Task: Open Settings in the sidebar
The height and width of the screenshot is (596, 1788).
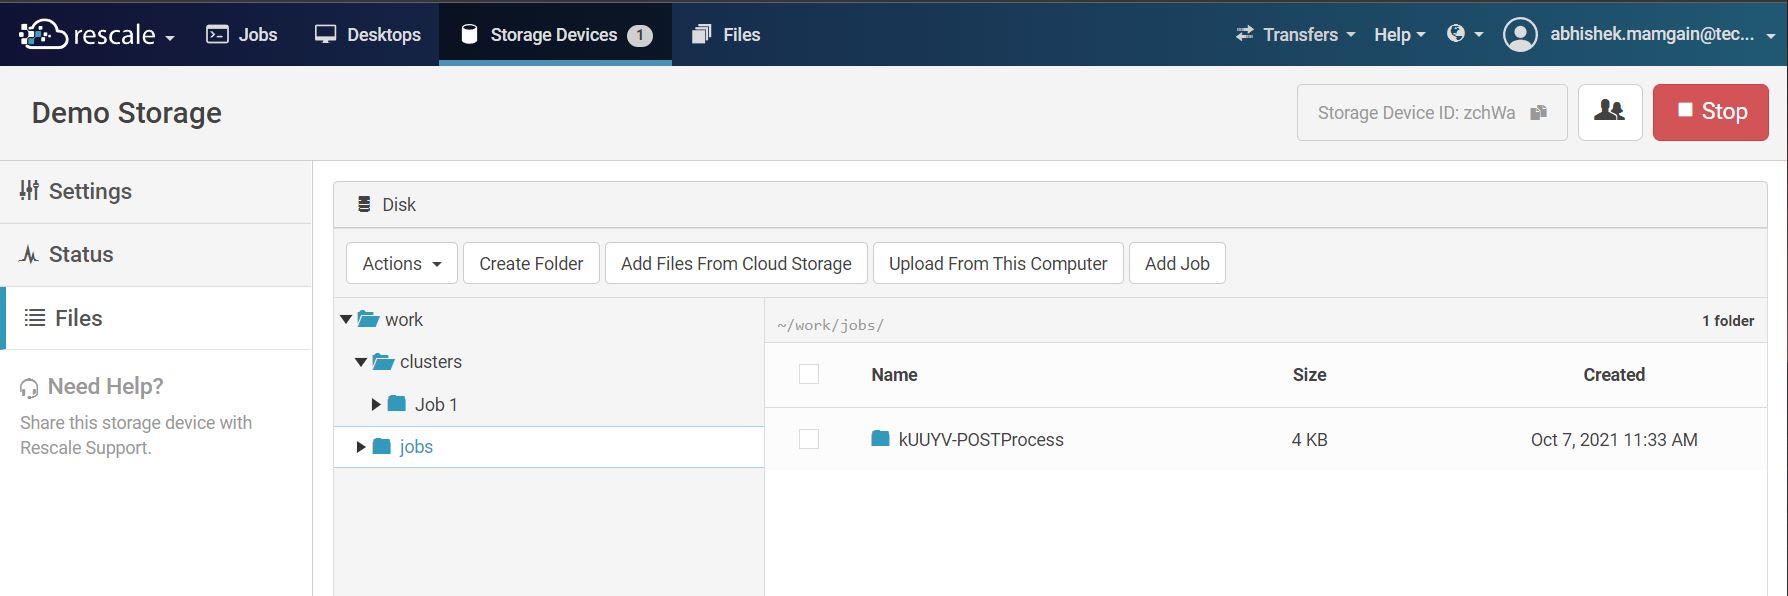Action: (156, 191)
